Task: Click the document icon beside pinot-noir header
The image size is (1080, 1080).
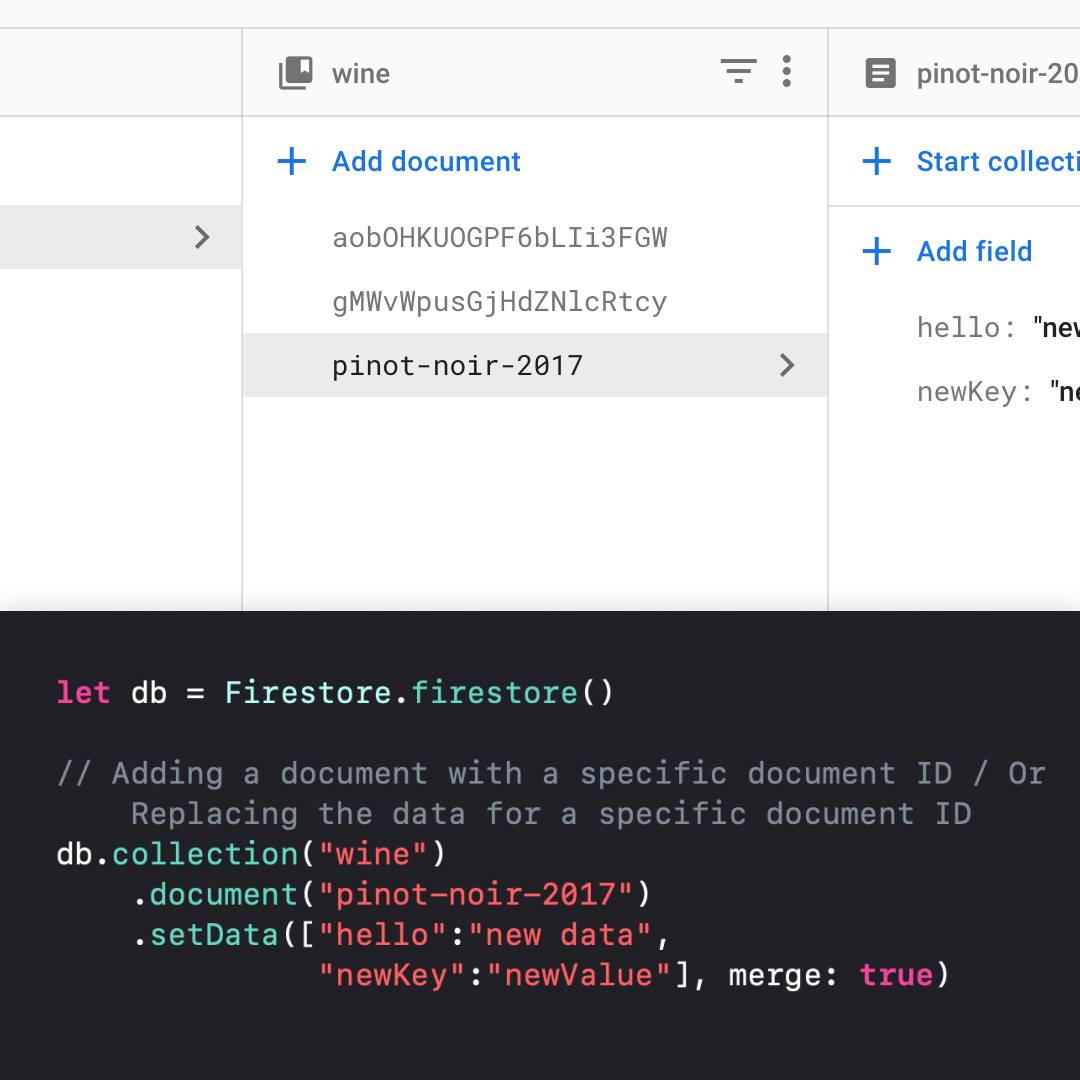Action: click(880, 73)
